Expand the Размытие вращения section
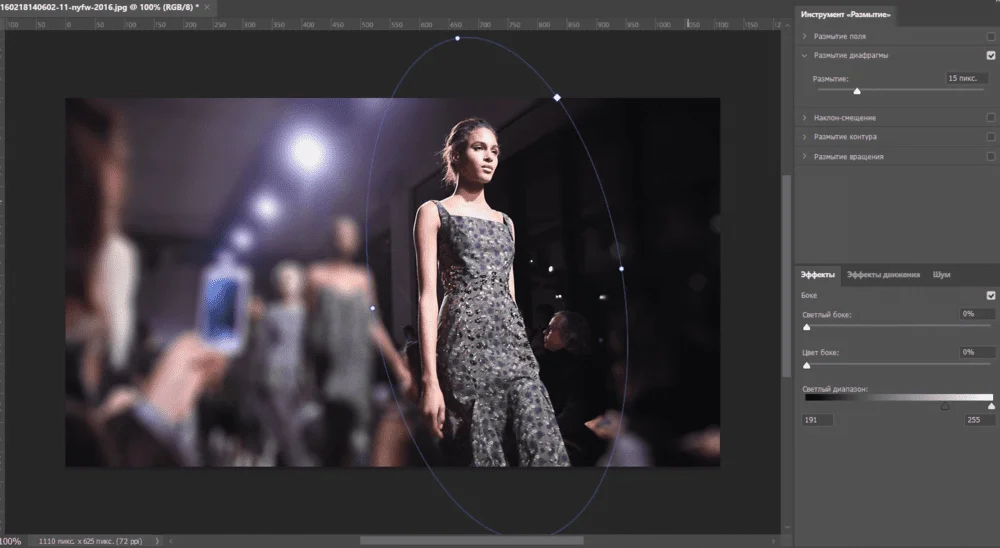The width and height of the screenshot is (1000, 548). point(805,157)
